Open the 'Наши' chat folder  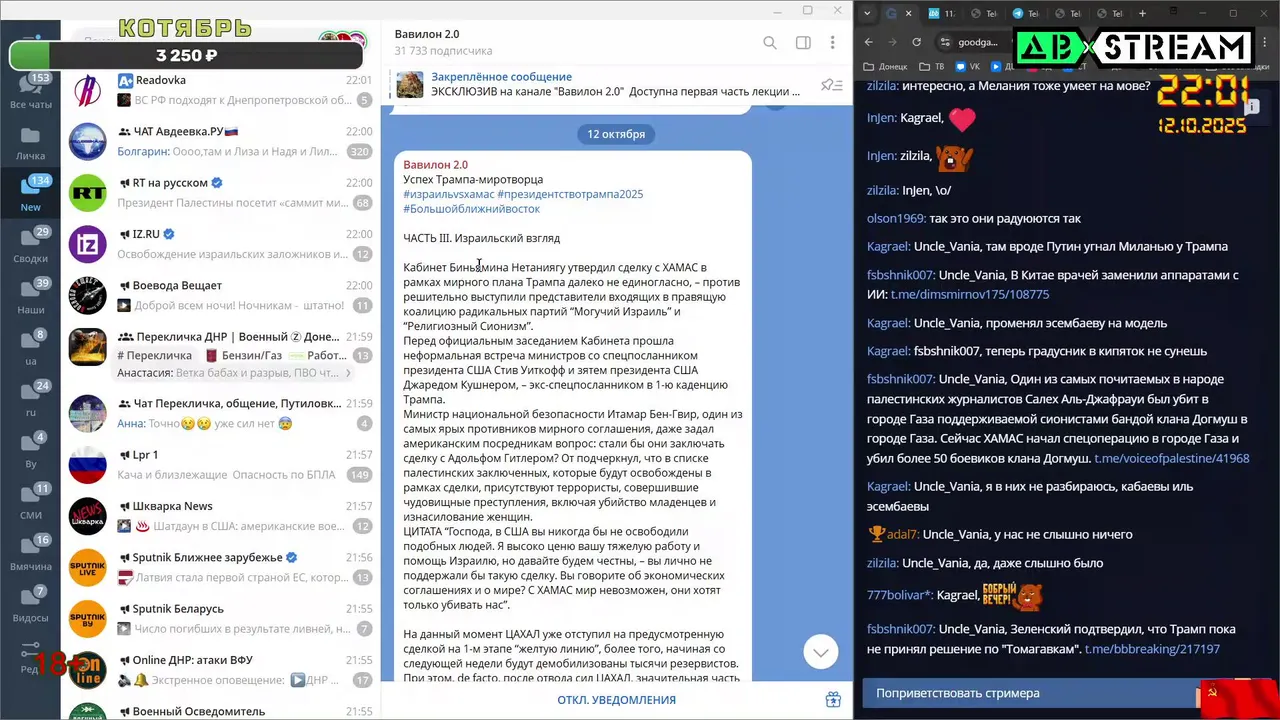click(x=30, y=298)
